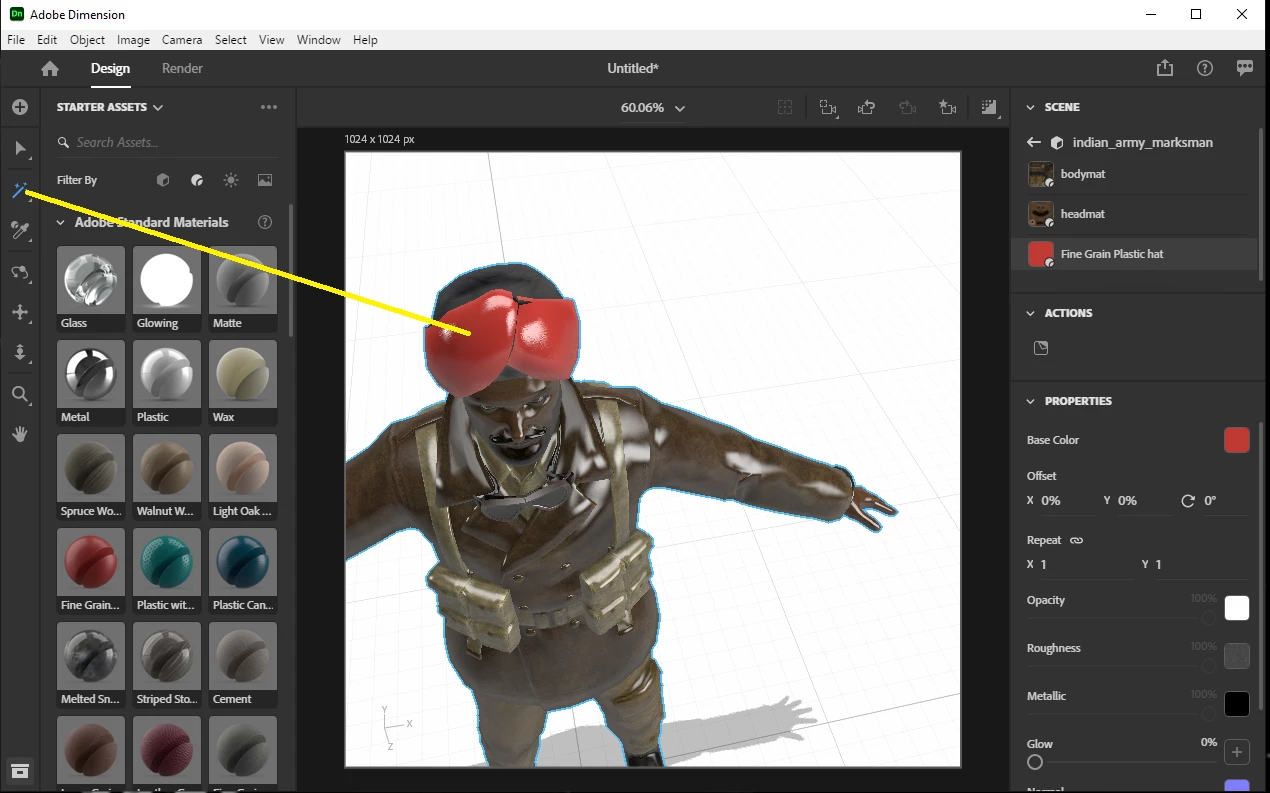
Task: Filter assets by Materials
Action: (x=197, y=180)
